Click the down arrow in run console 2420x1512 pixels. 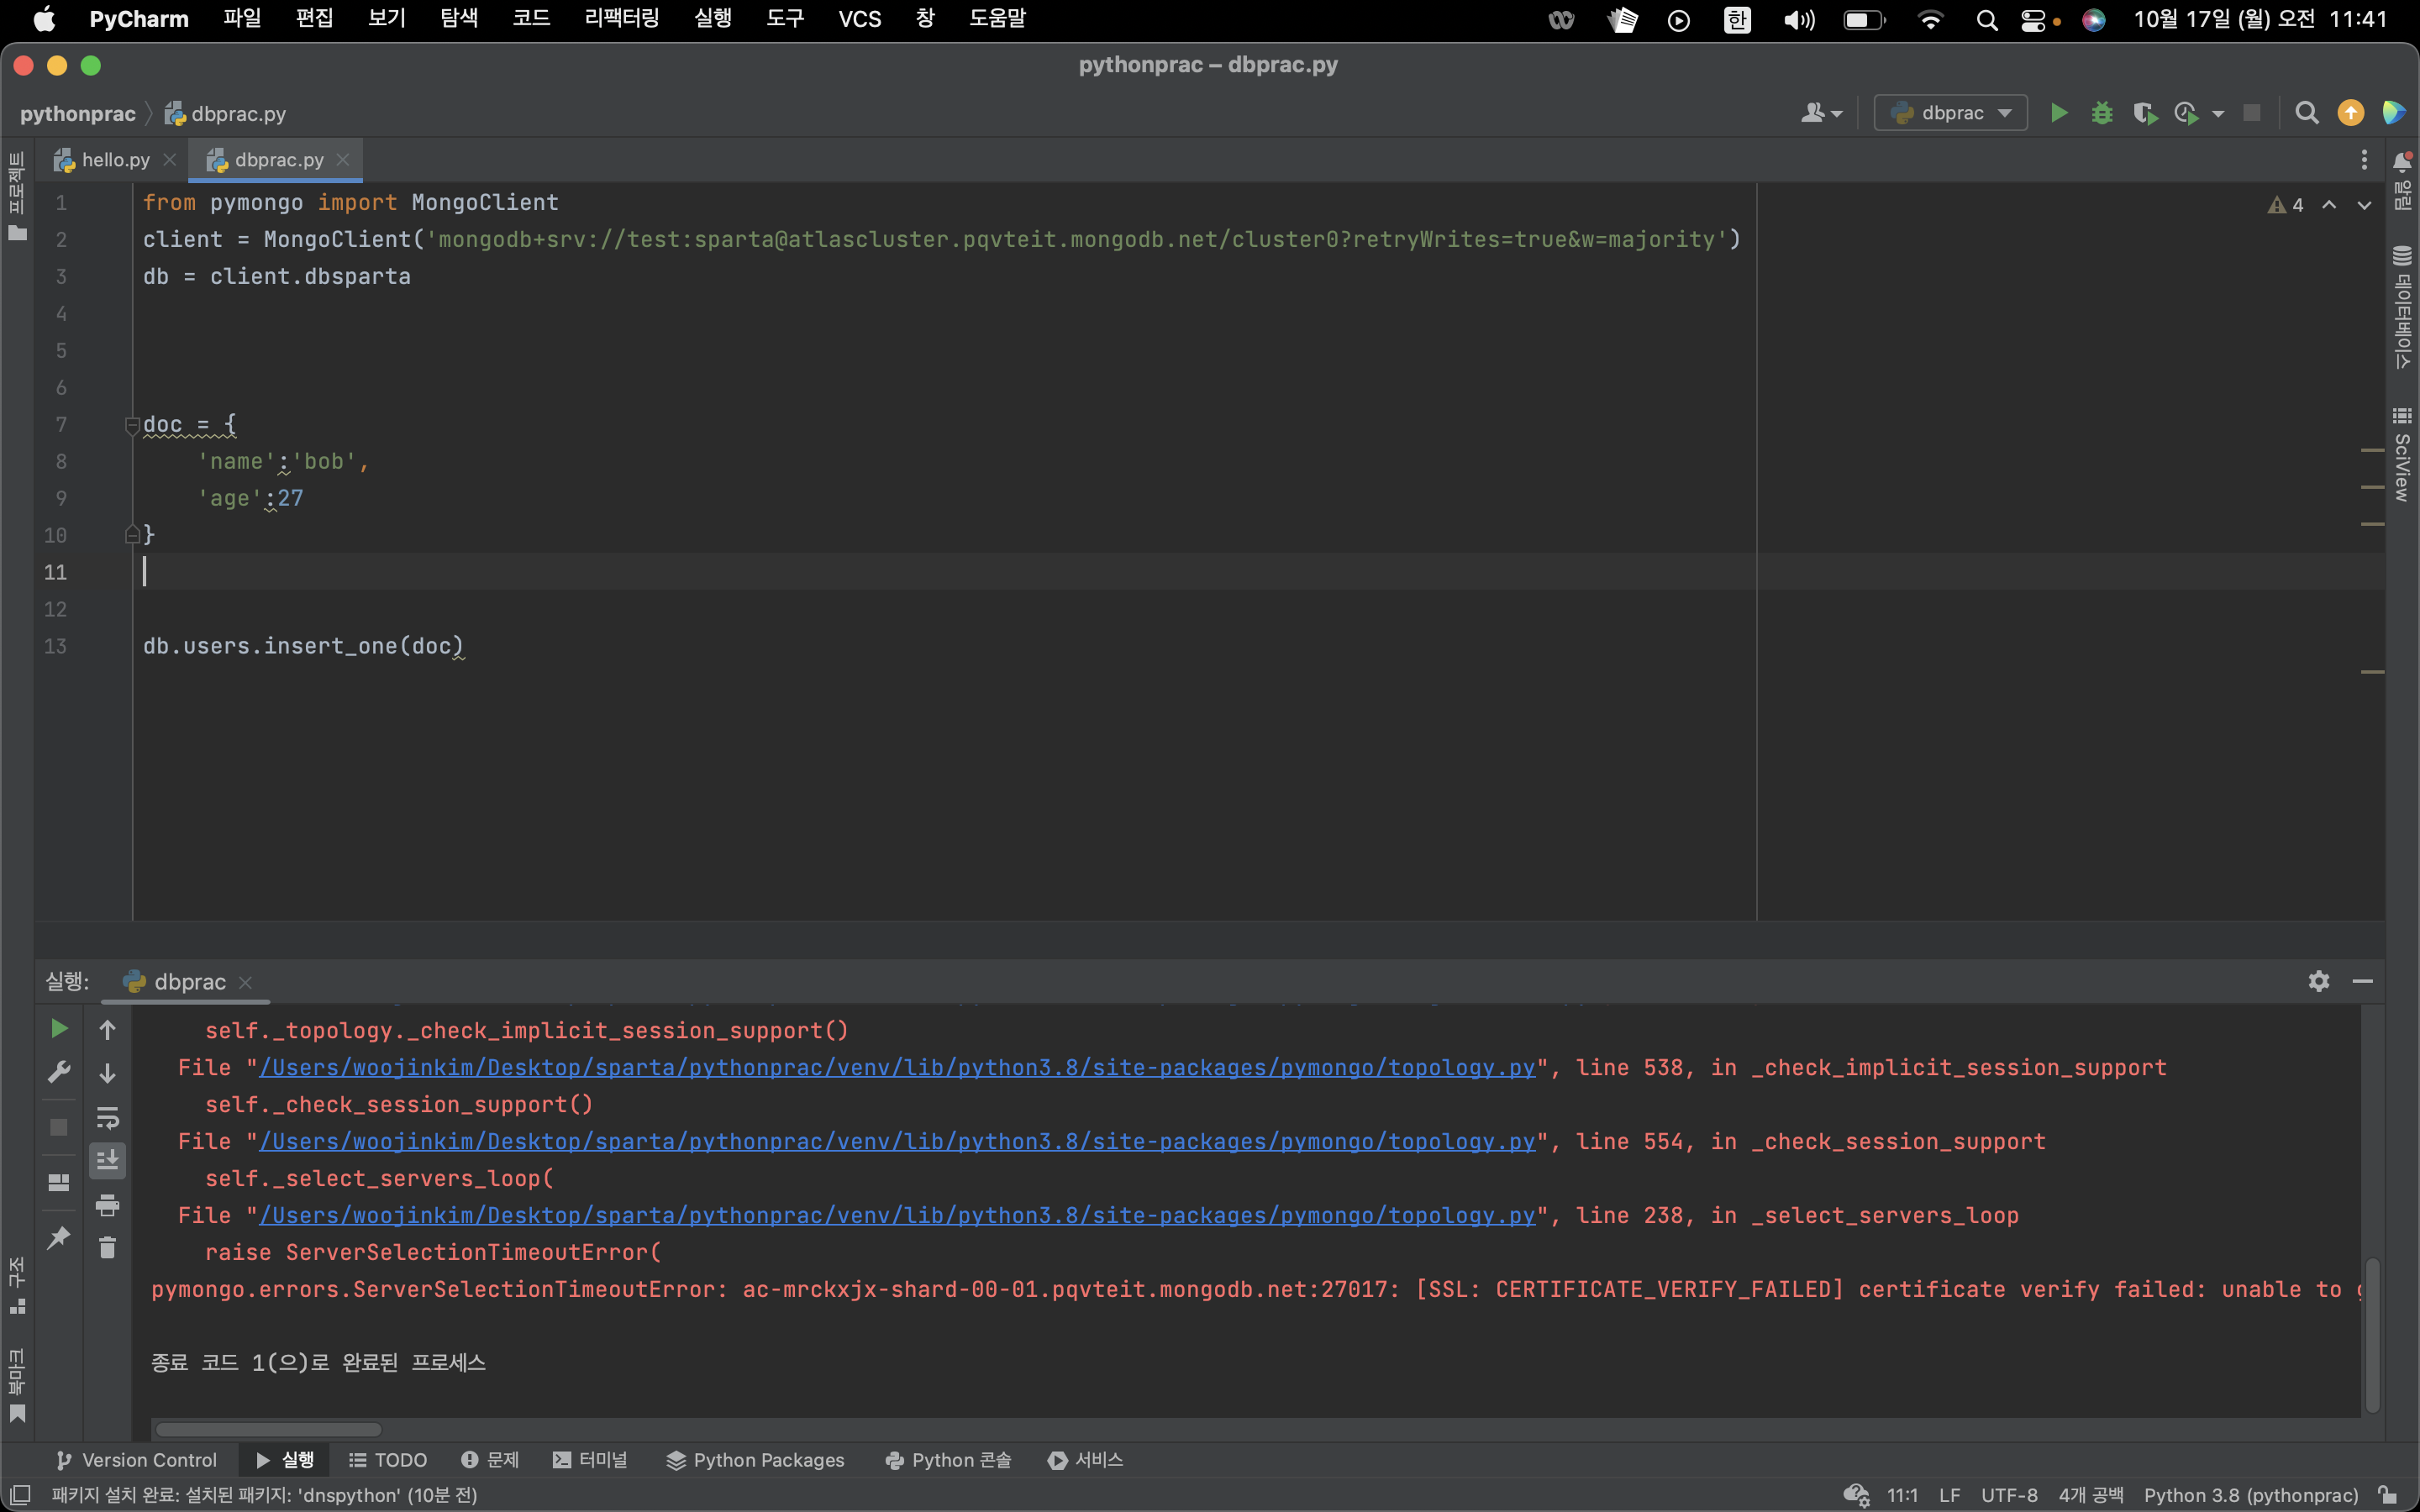(x=108, y=1074)
